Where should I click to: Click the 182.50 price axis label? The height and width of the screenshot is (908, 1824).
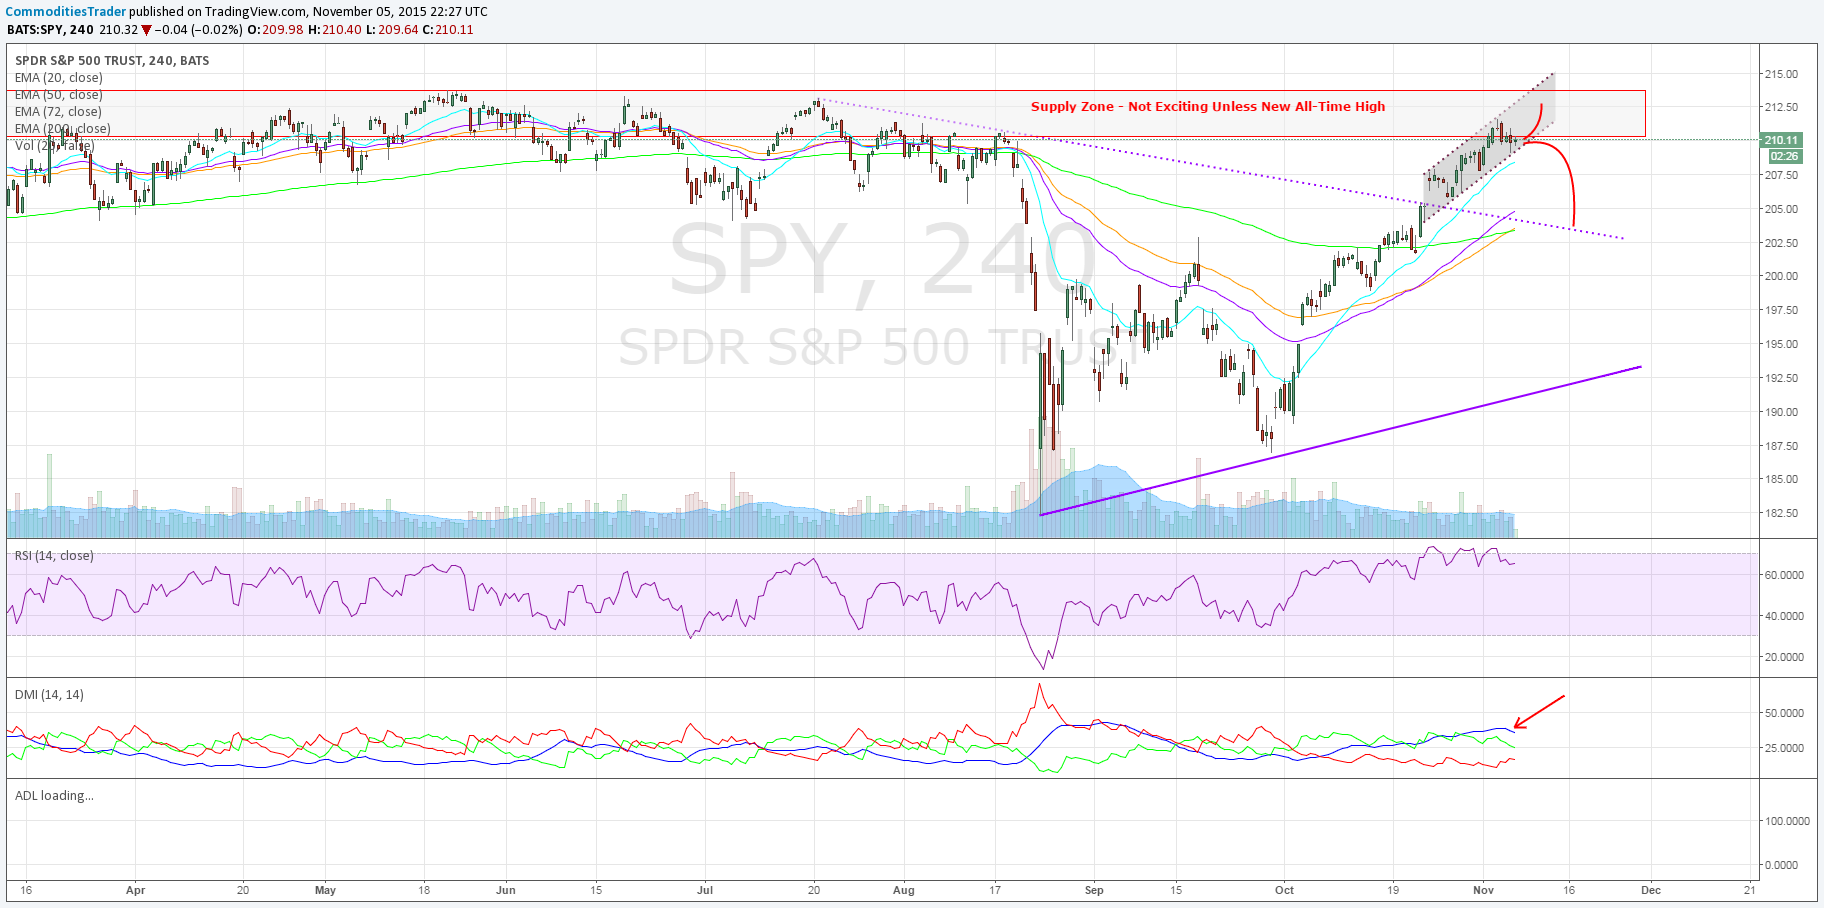click(1781, 513)
